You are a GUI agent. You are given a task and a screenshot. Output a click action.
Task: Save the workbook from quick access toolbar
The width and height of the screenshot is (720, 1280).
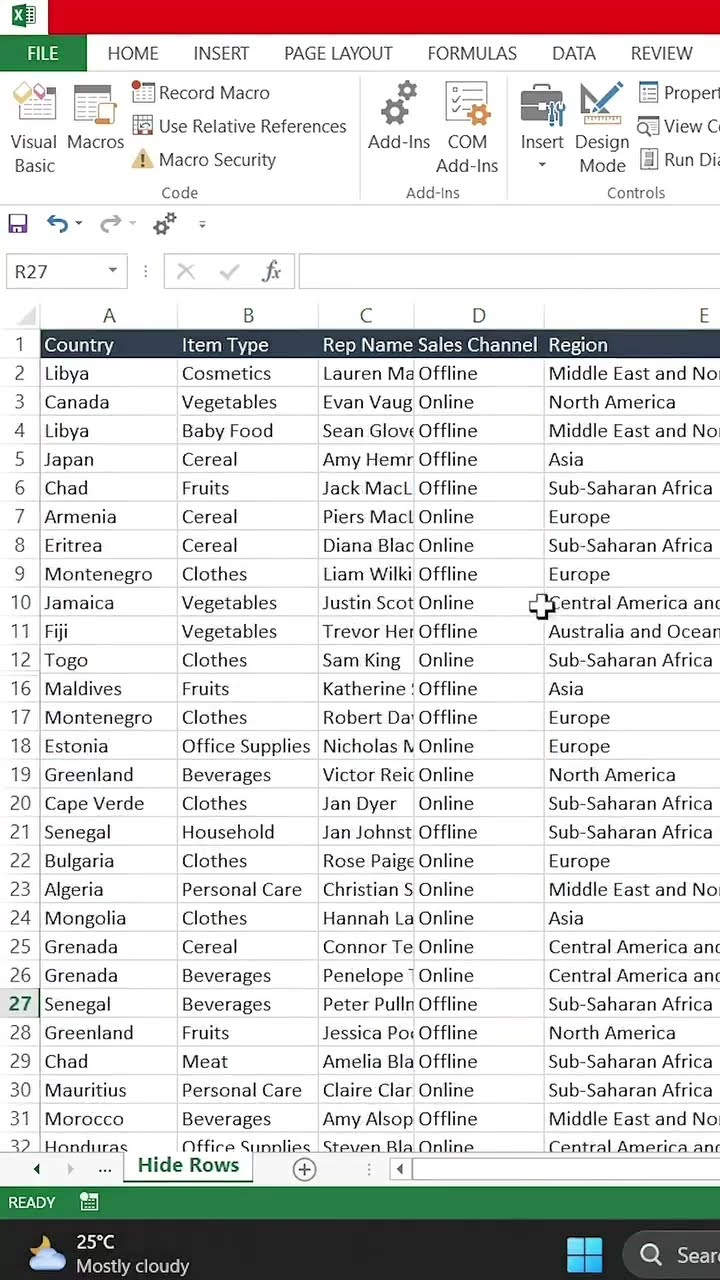click(x=18, y=224)
